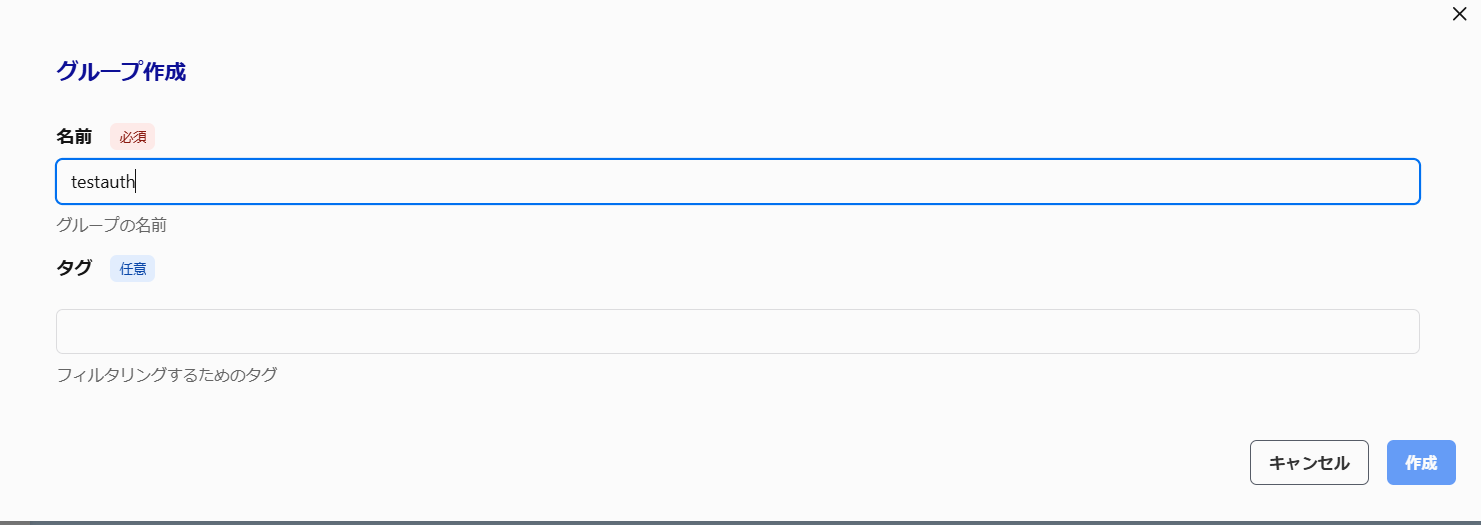The image size is (1481, 525).
Task: Place cursor at right end of 名前 field
Action: pos(1400,182)
